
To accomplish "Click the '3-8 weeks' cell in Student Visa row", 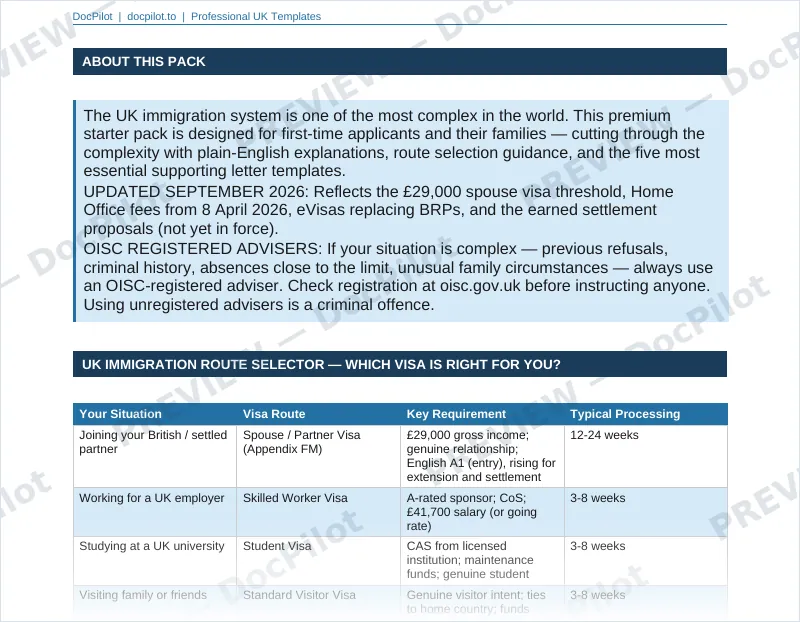I will [646, 560].
